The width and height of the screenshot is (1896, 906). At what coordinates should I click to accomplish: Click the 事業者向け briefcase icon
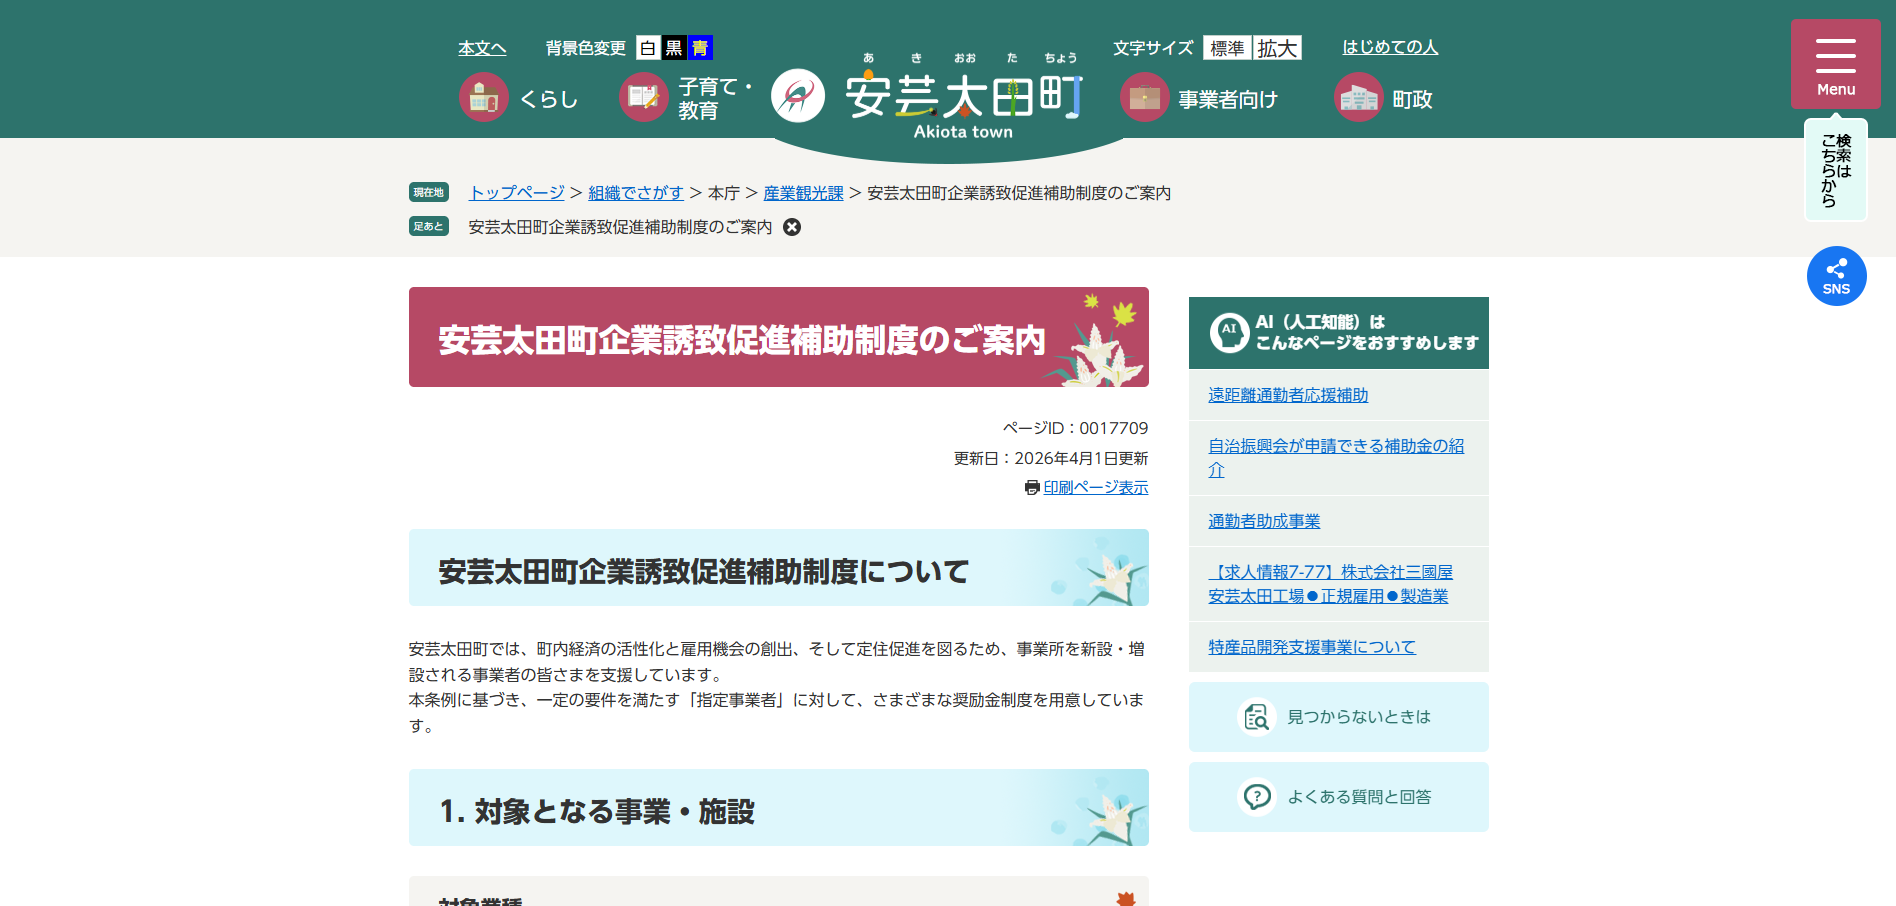[x=1145, y=98]
